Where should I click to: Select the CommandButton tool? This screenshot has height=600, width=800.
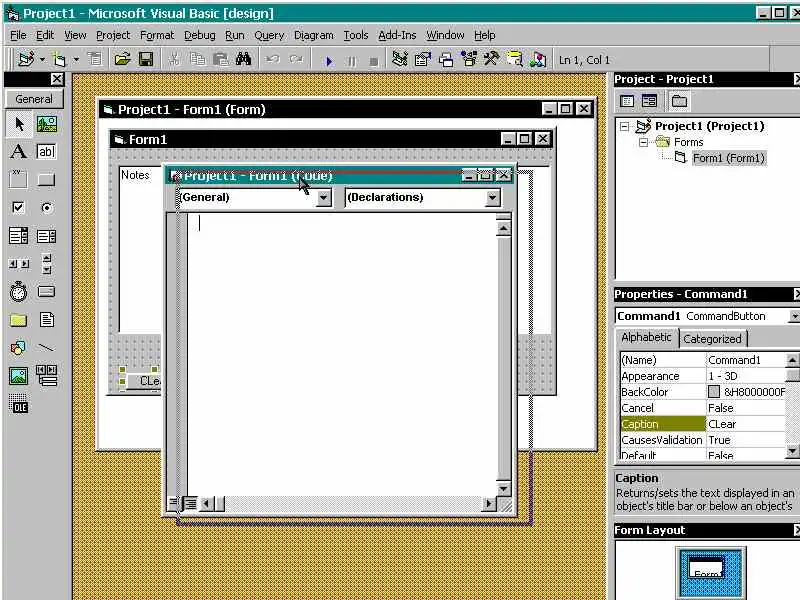[46, 180]
